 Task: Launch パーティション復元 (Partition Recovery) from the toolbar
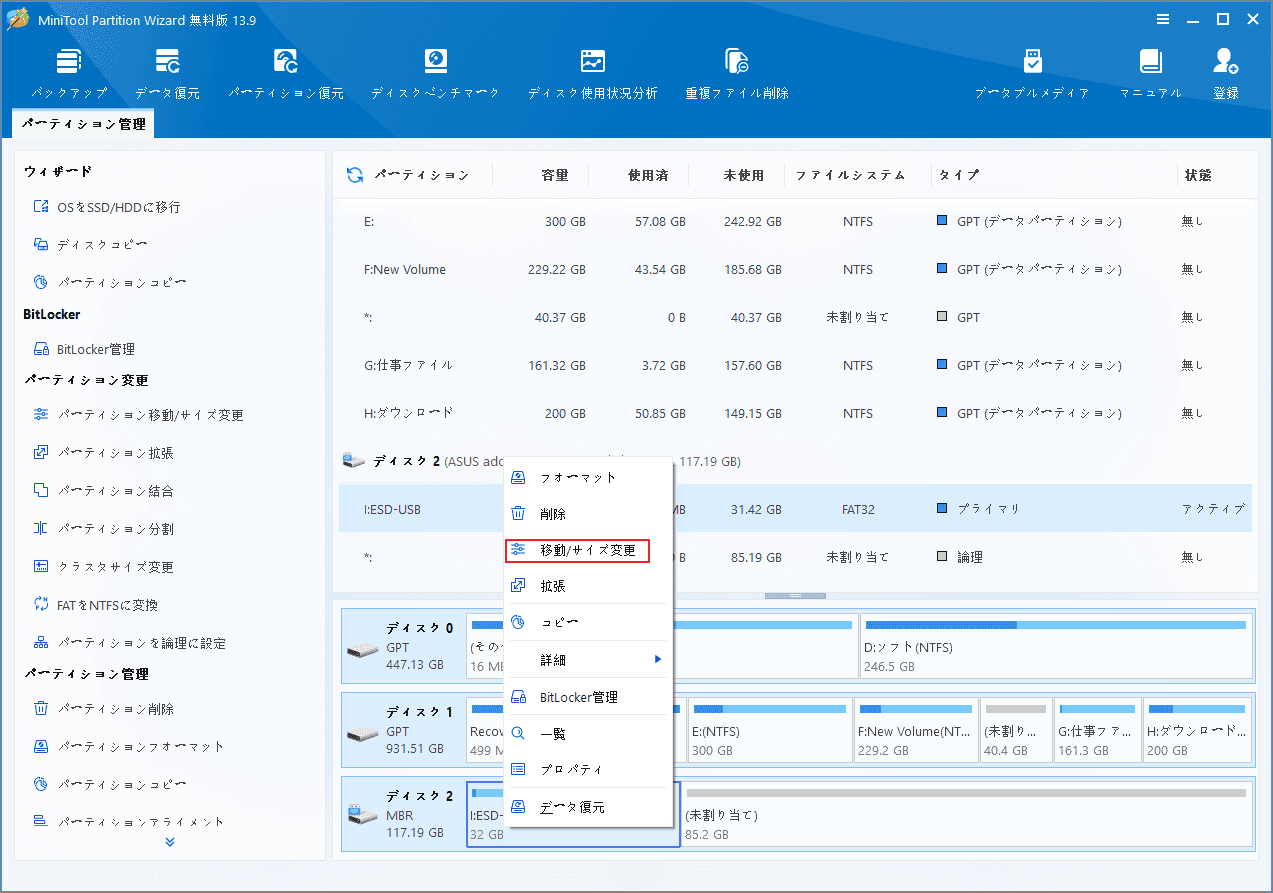(286, 73)
